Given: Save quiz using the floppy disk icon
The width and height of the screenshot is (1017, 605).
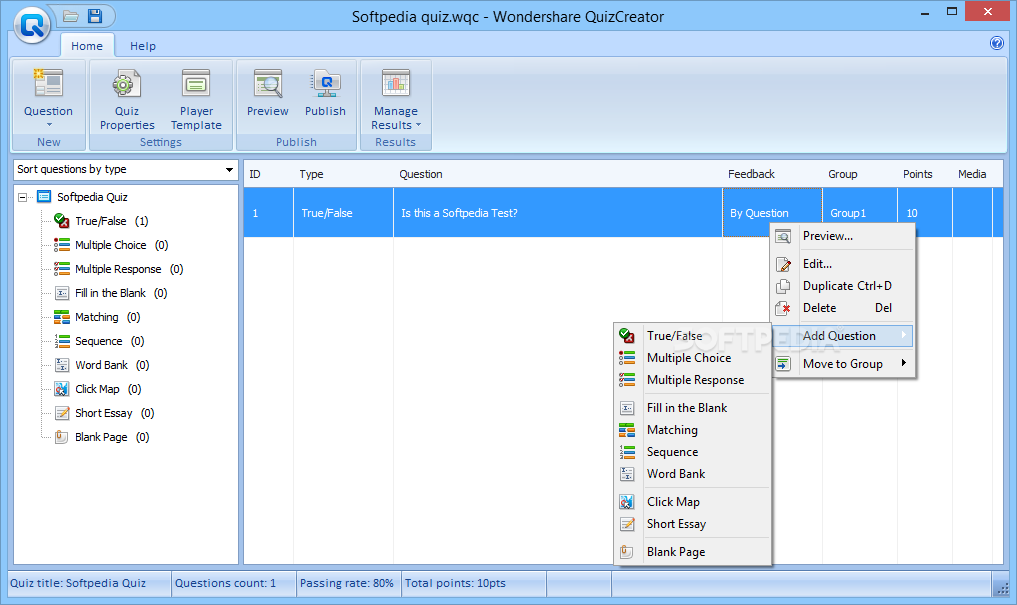Looking at the screenshot, I should [95, 16].
